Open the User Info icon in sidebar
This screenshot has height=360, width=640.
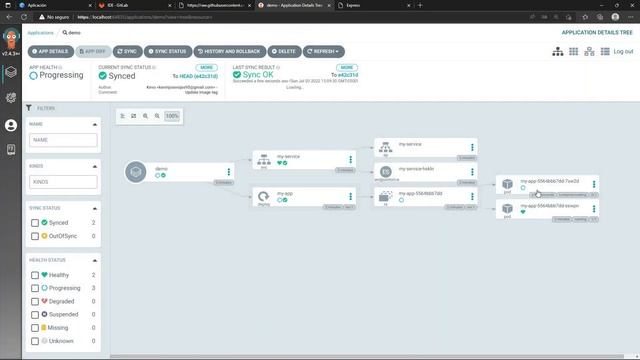pyautogui.click(x=11, y=125)
